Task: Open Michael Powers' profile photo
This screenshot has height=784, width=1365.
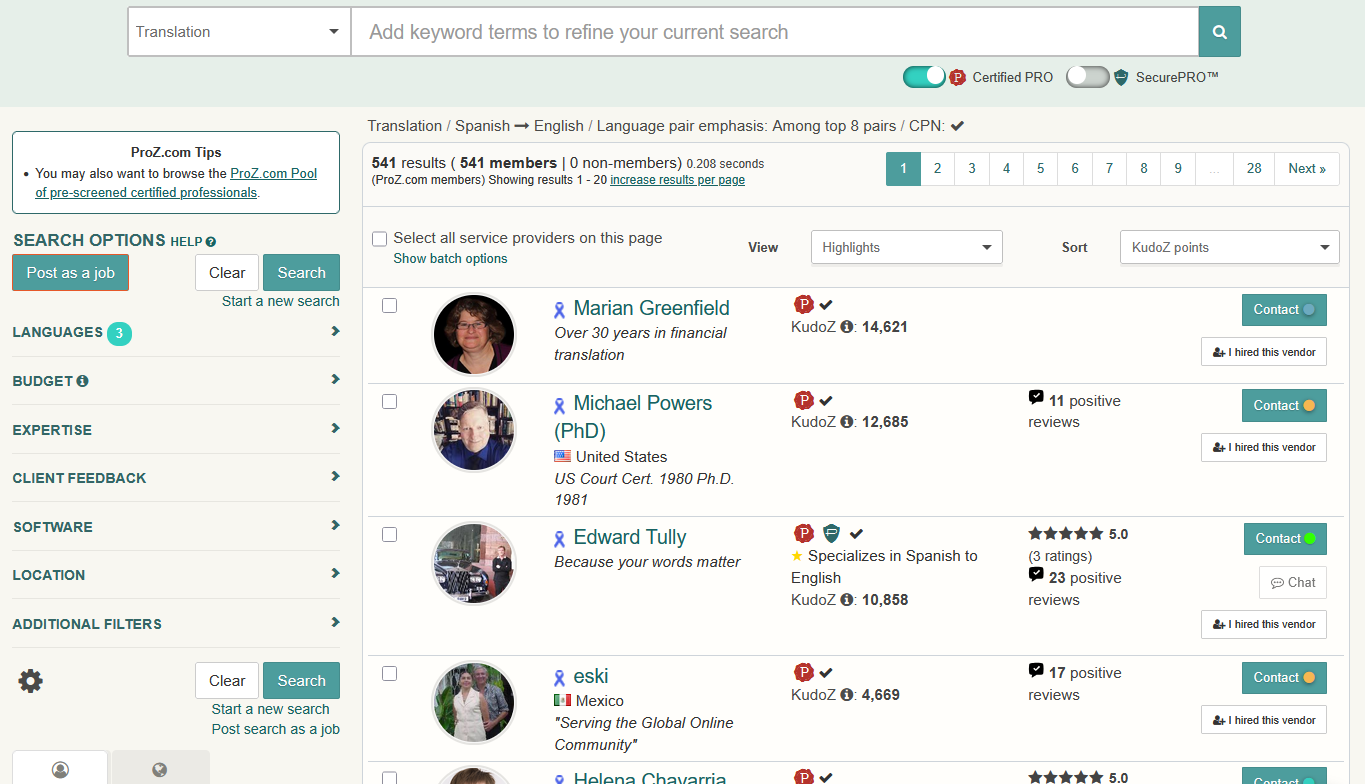Action: [x=474, y=430]
